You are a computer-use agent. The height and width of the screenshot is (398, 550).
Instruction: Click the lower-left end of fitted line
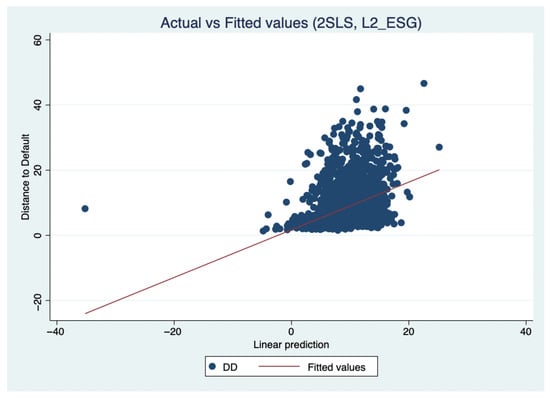(85, 313)
